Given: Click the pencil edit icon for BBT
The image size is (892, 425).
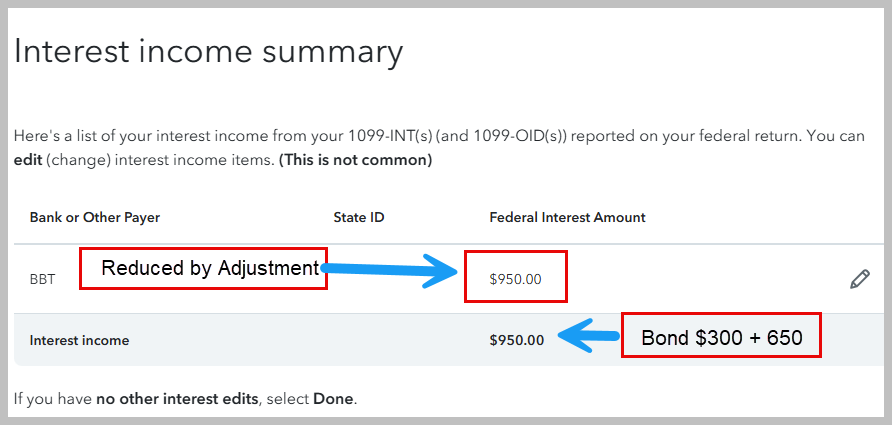Looking at the screenshot, I should [x=859, y=279].
